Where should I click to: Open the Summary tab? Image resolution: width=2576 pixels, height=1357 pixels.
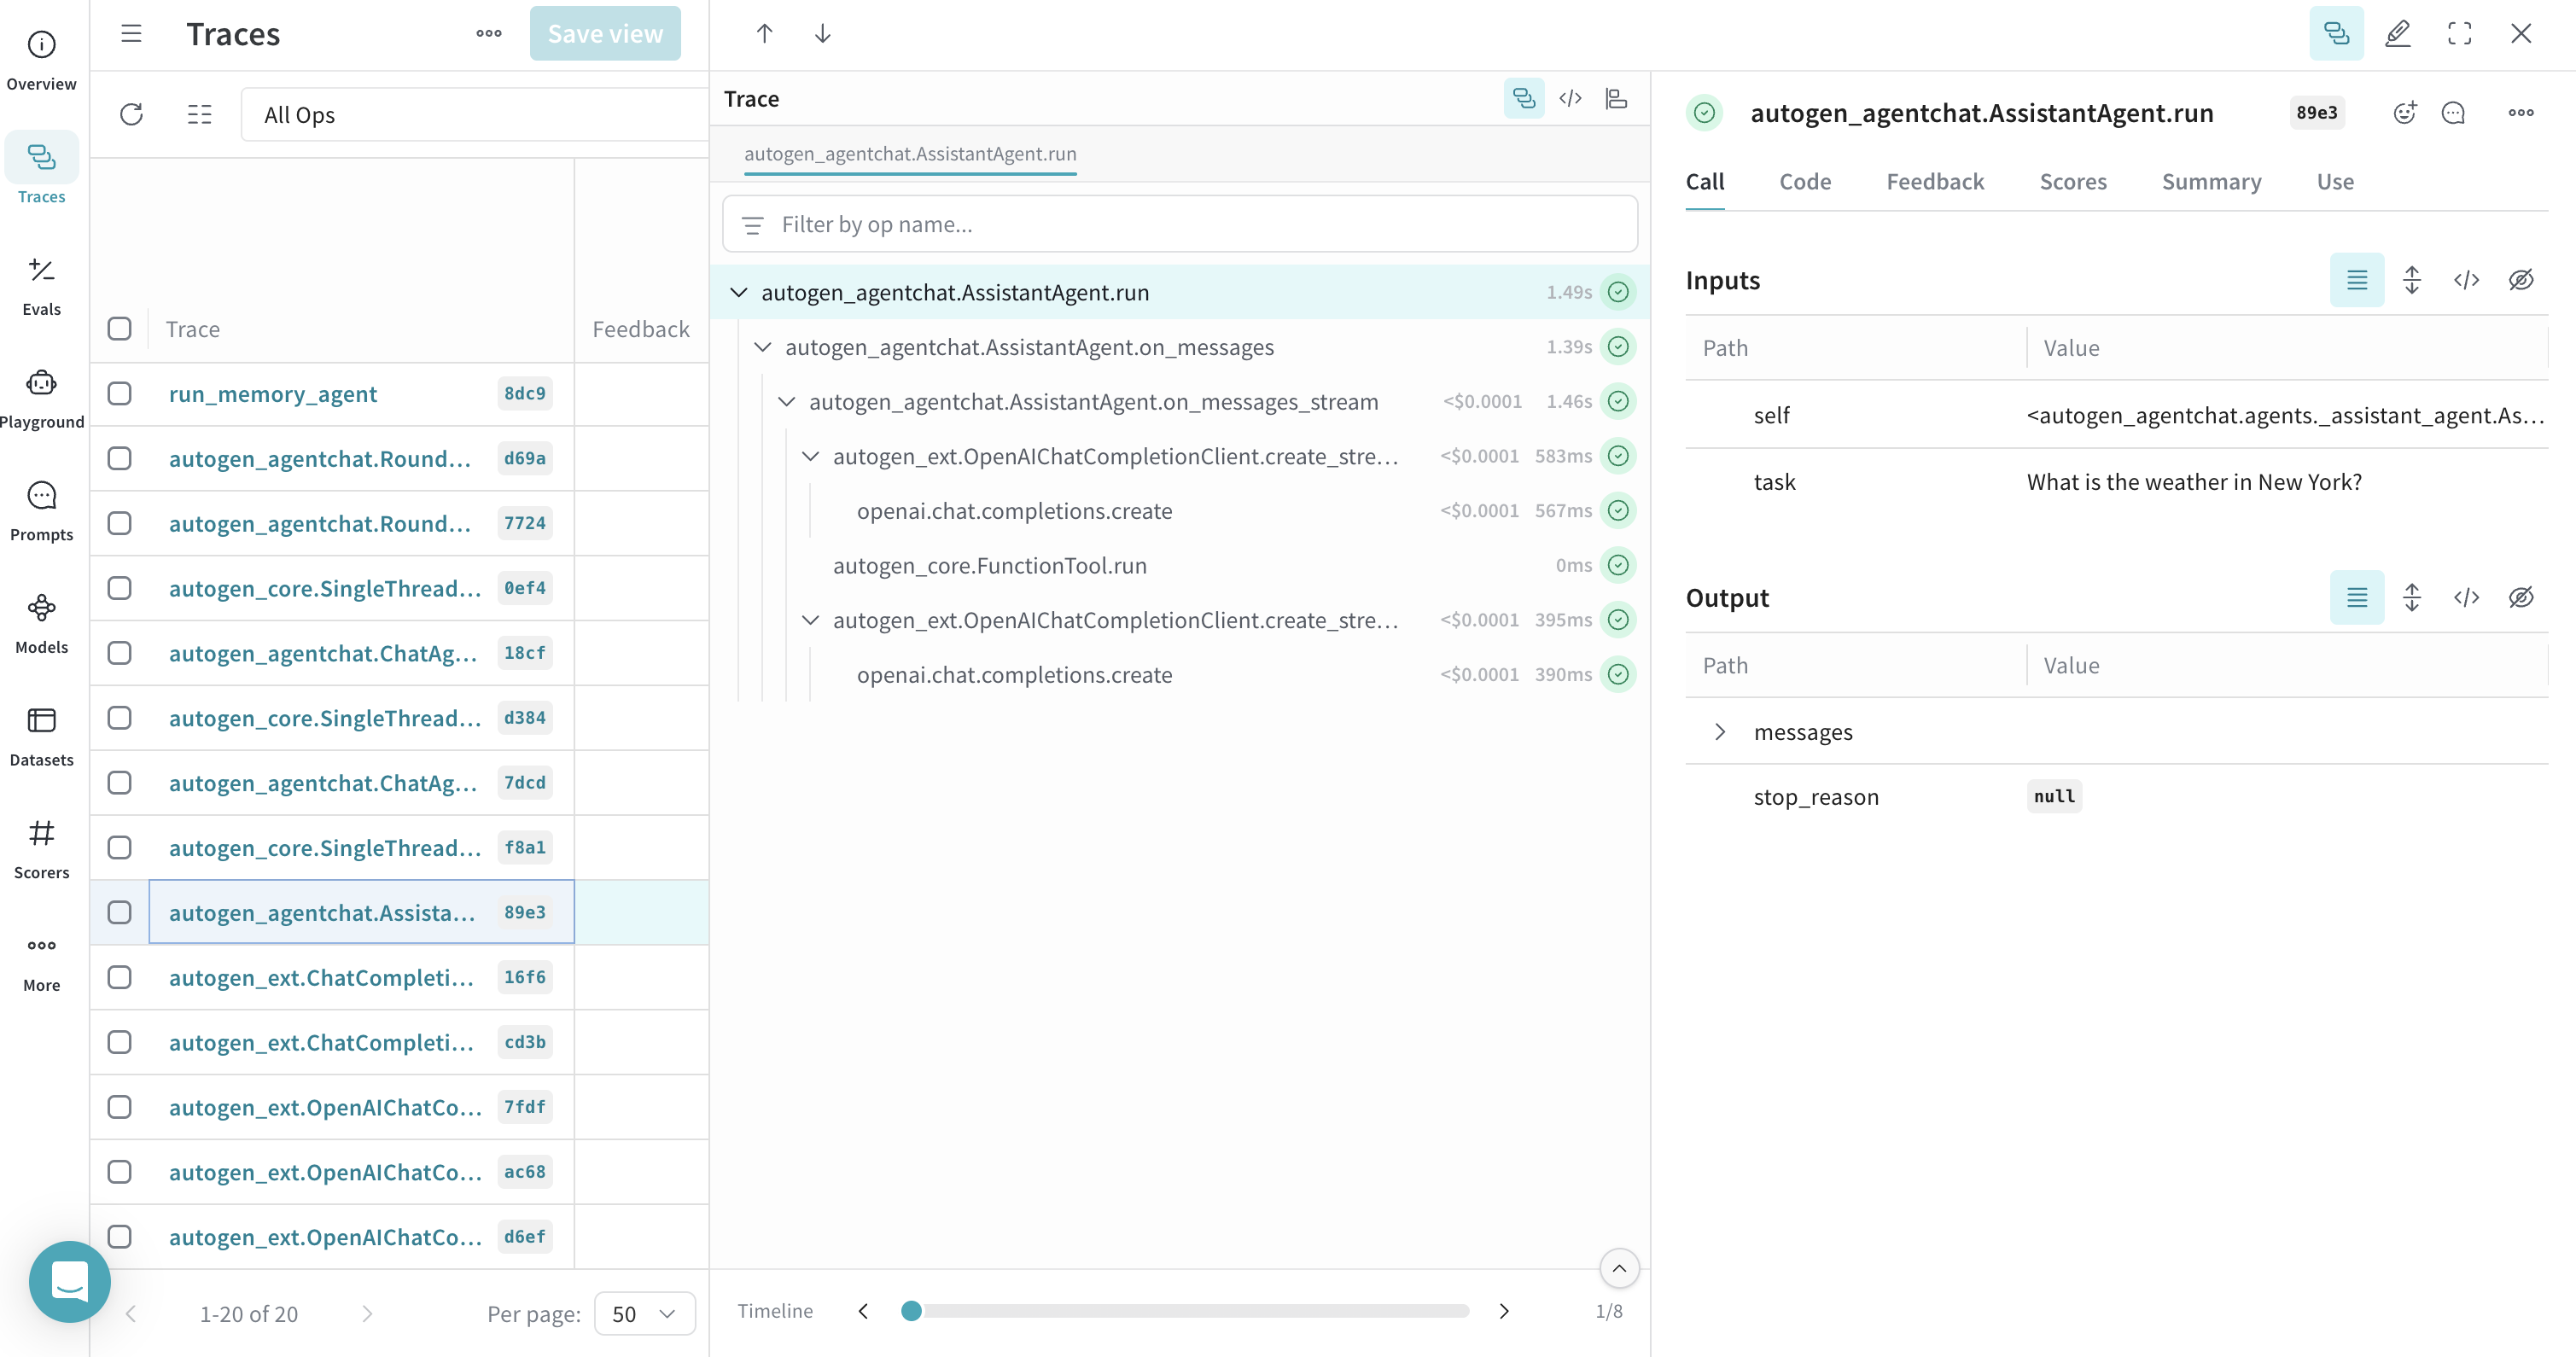point(2210,181)
